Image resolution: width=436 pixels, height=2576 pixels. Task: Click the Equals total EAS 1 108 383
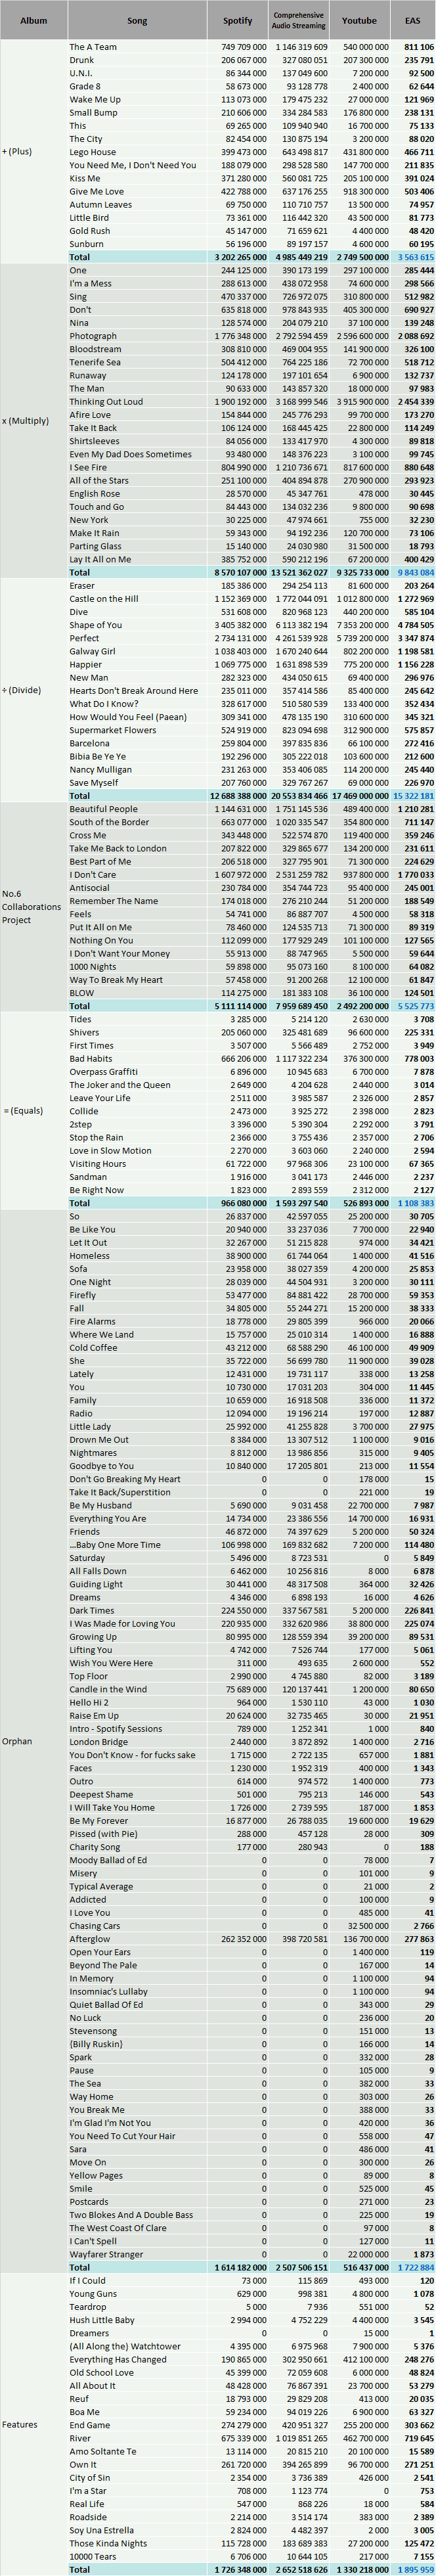416,1203
